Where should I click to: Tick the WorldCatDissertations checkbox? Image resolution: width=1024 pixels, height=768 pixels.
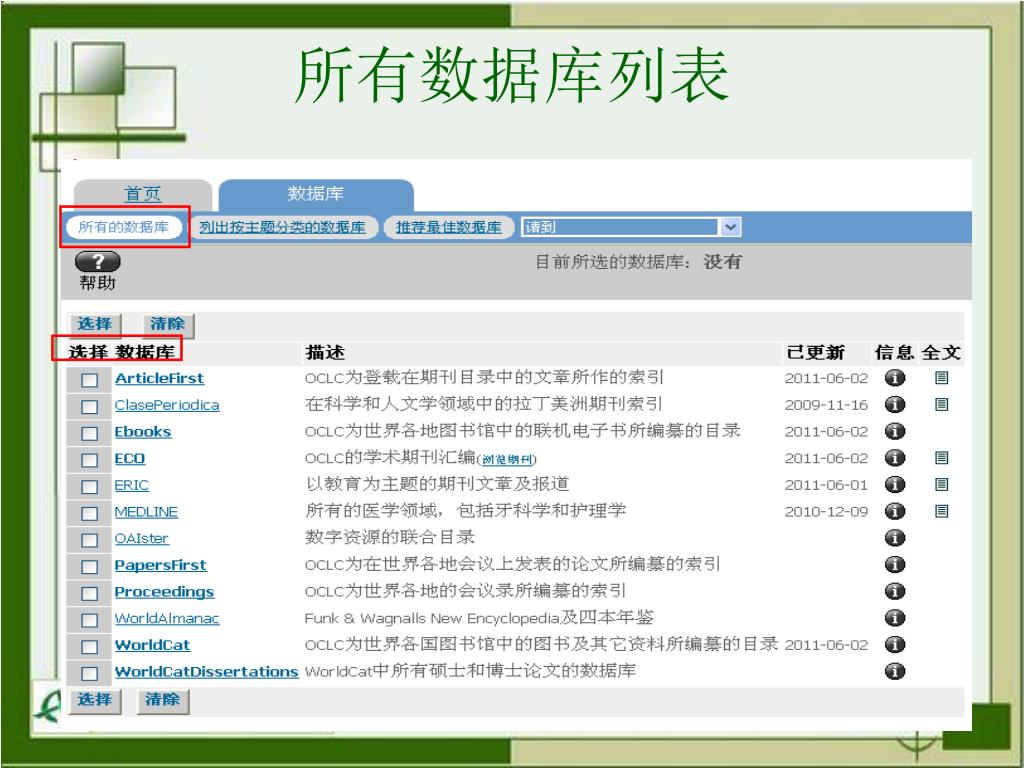pos(89,673)
